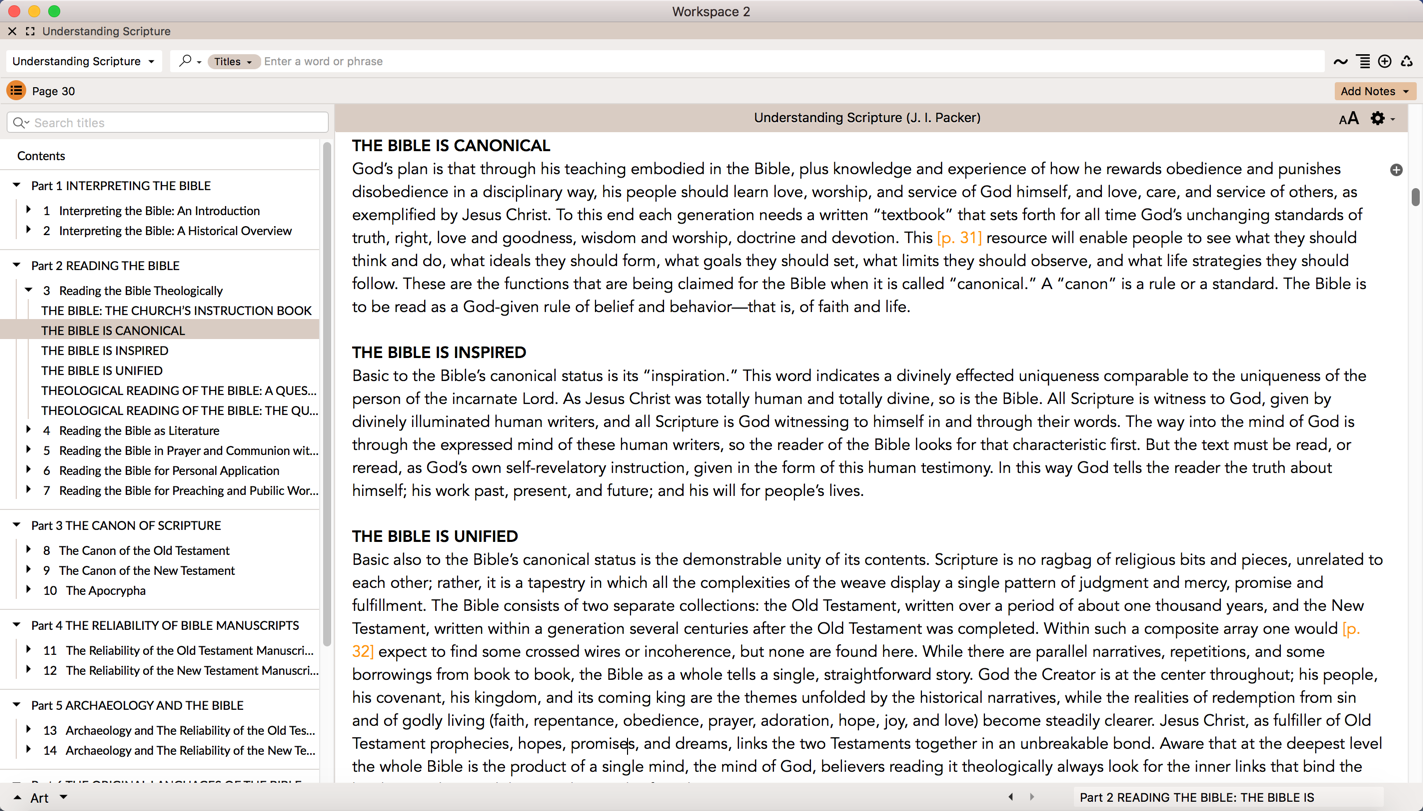Click the circled plus icon in toolbar

[1385, 62]
